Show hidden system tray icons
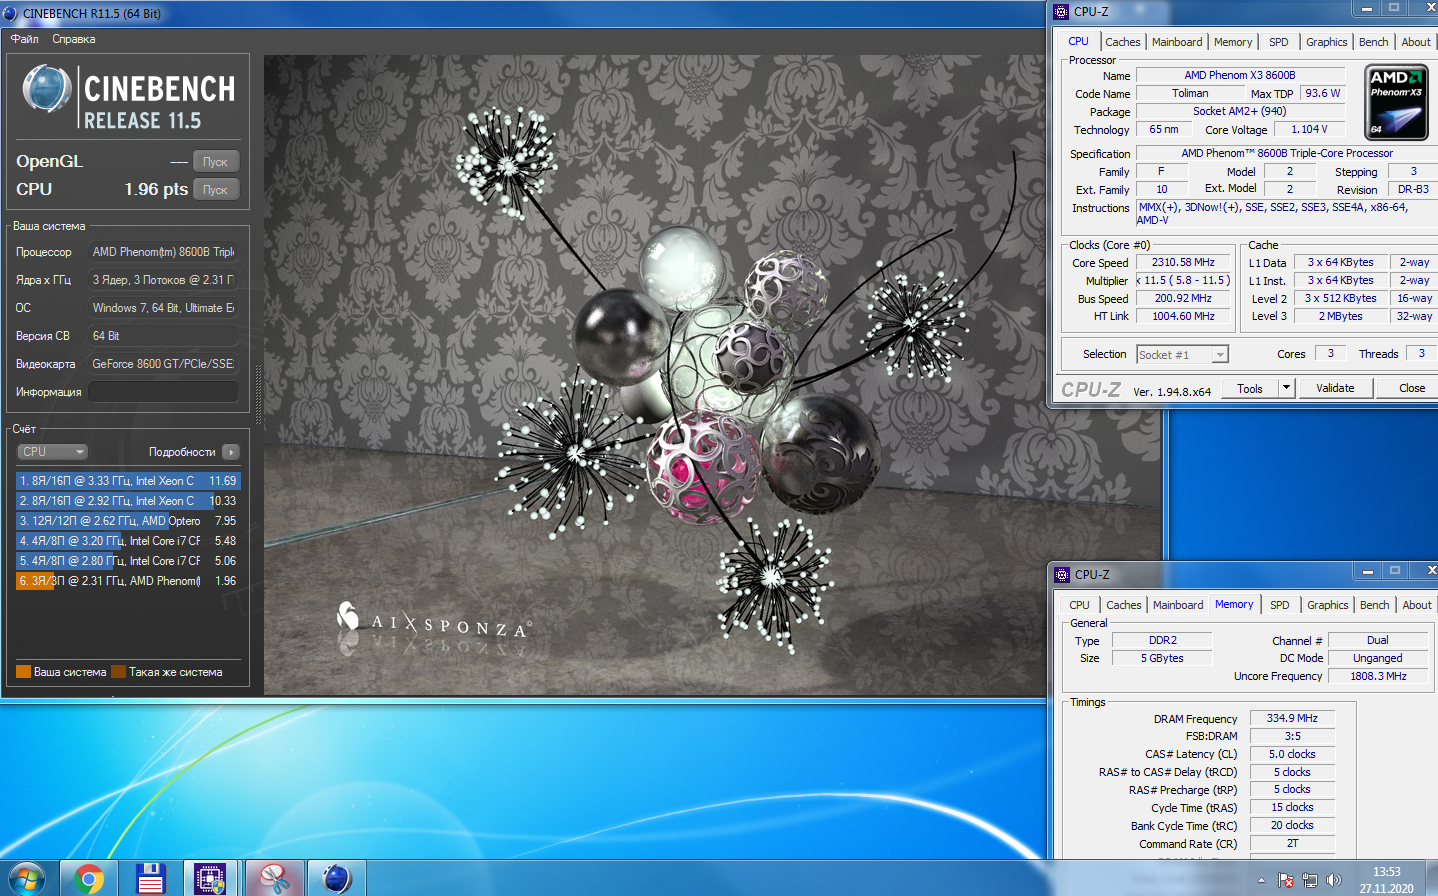 tap(1261, 881)
